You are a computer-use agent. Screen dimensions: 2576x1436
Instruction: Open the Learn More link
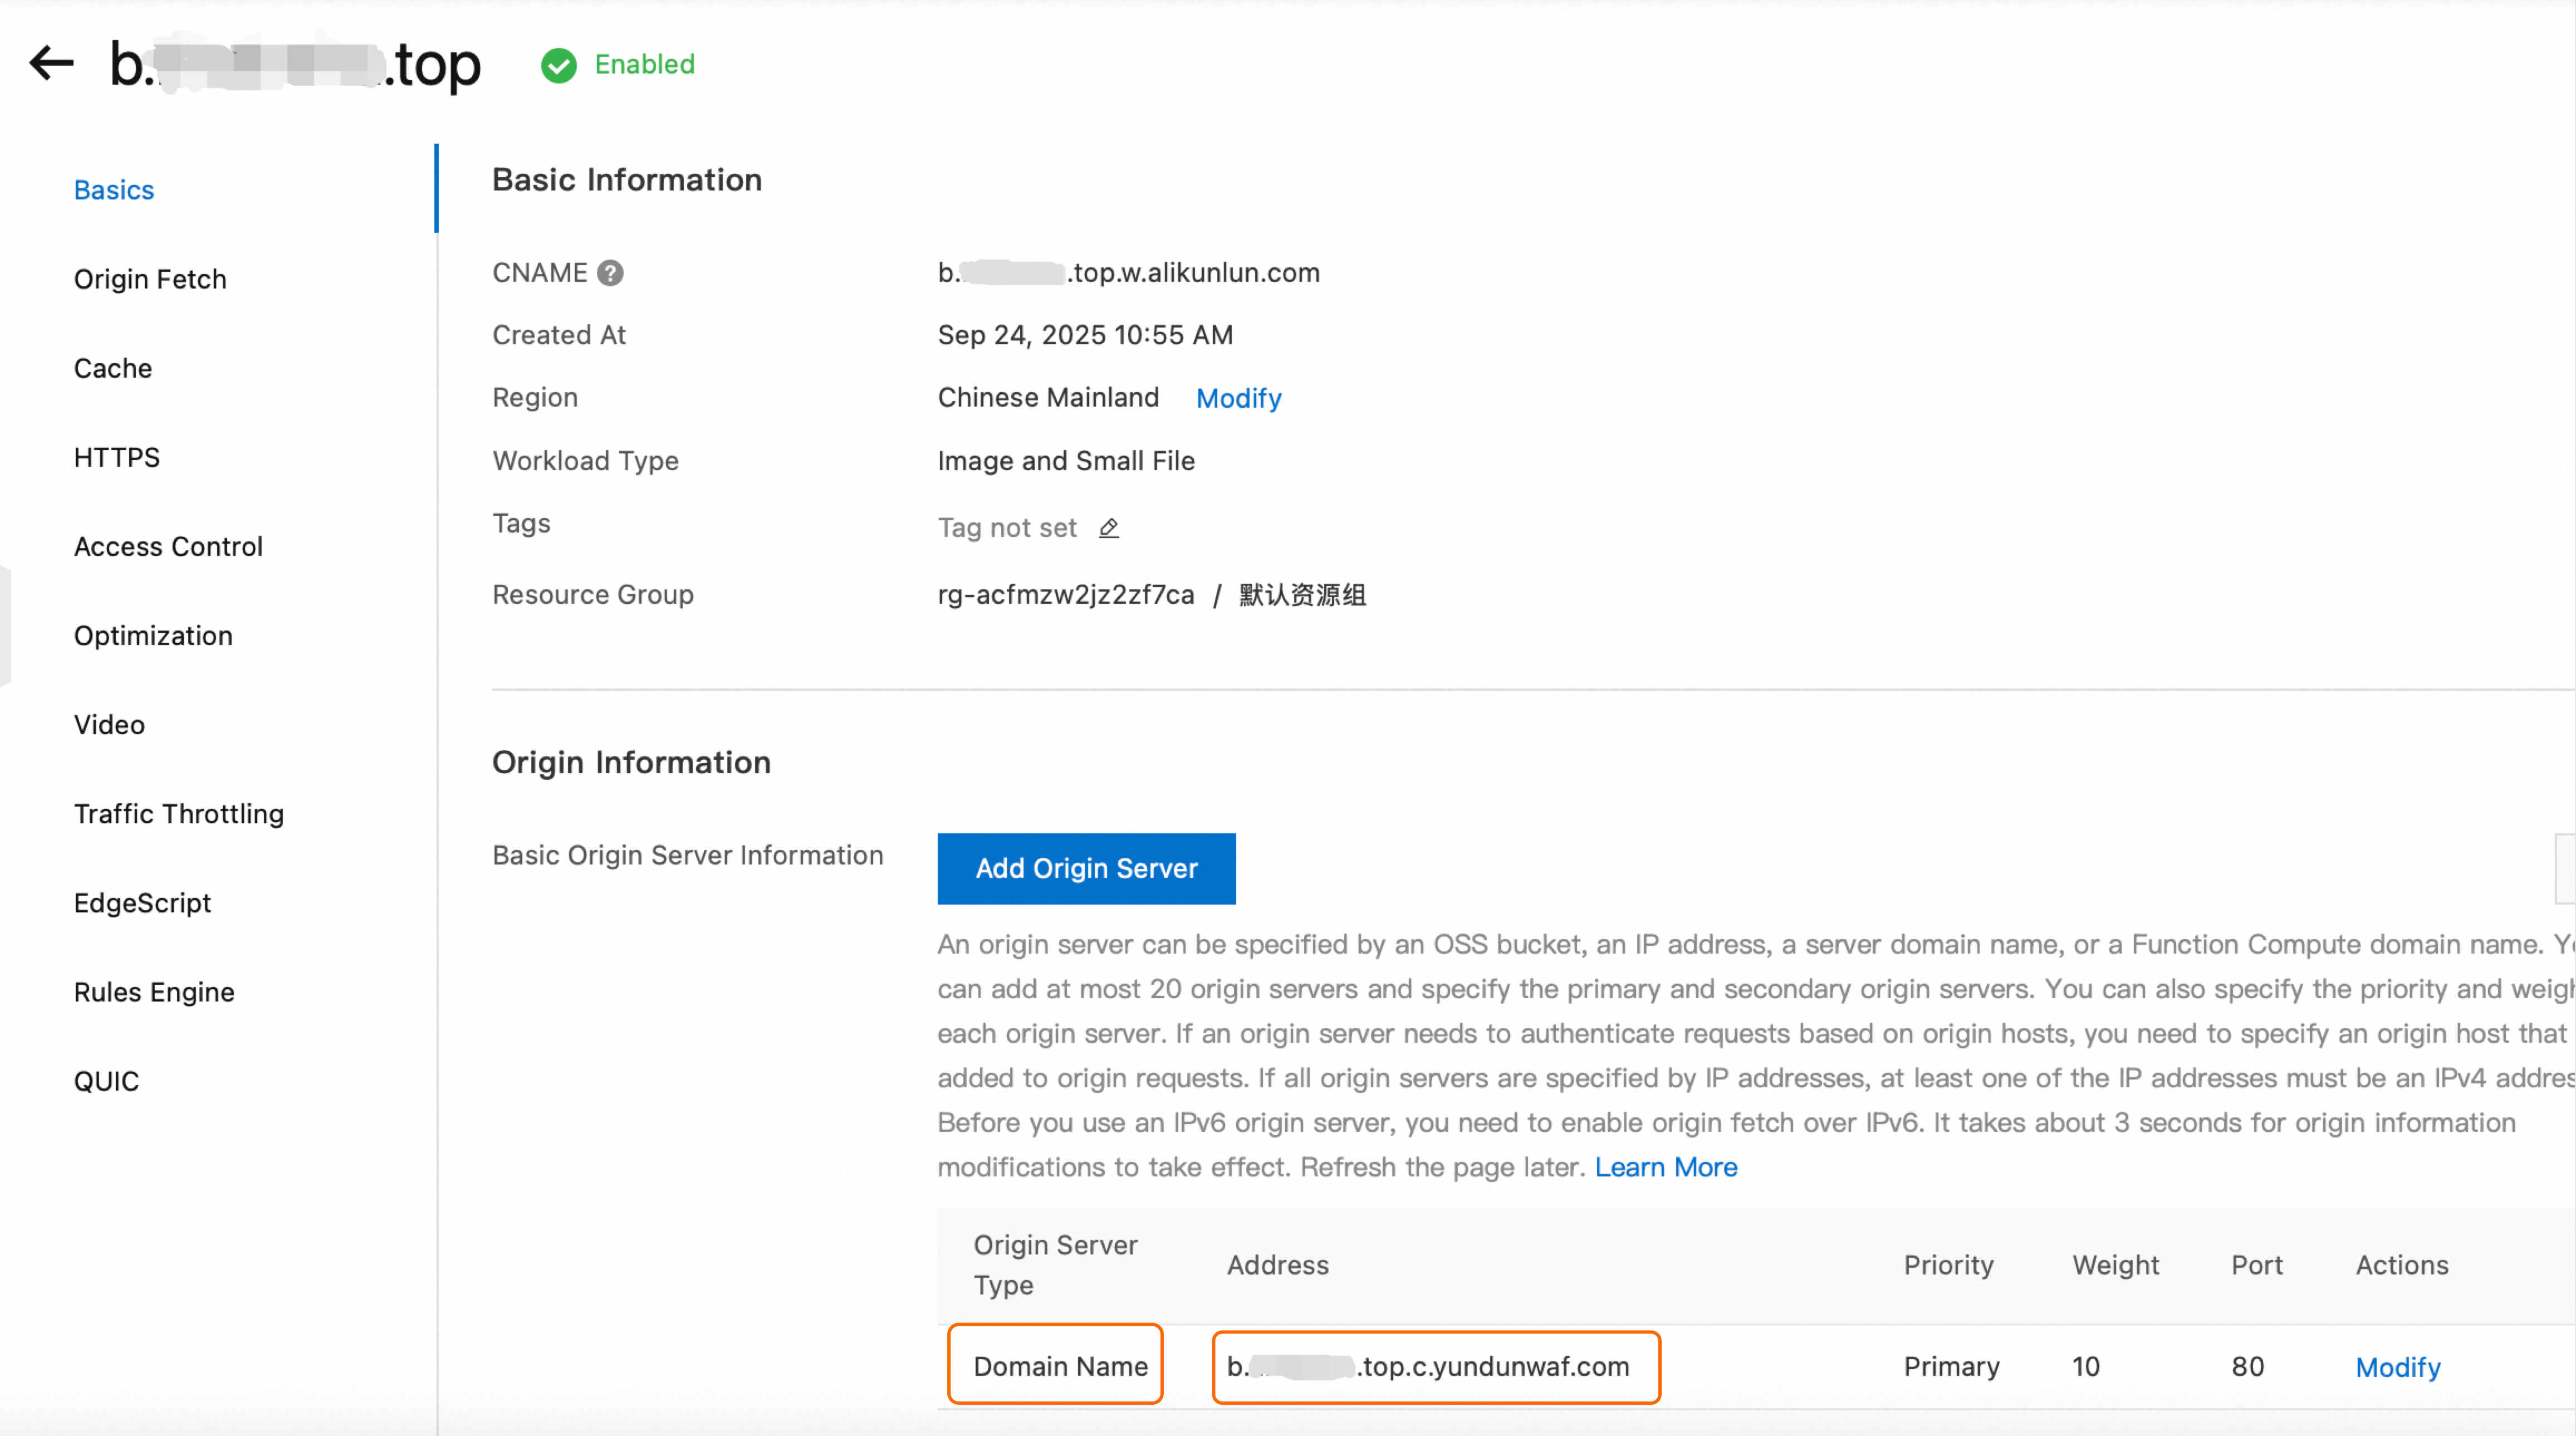[1665, 1167]
